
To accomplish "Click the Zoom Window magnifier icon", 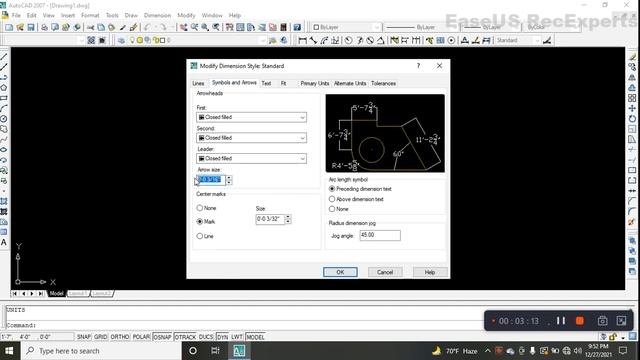I will point(205,27).
